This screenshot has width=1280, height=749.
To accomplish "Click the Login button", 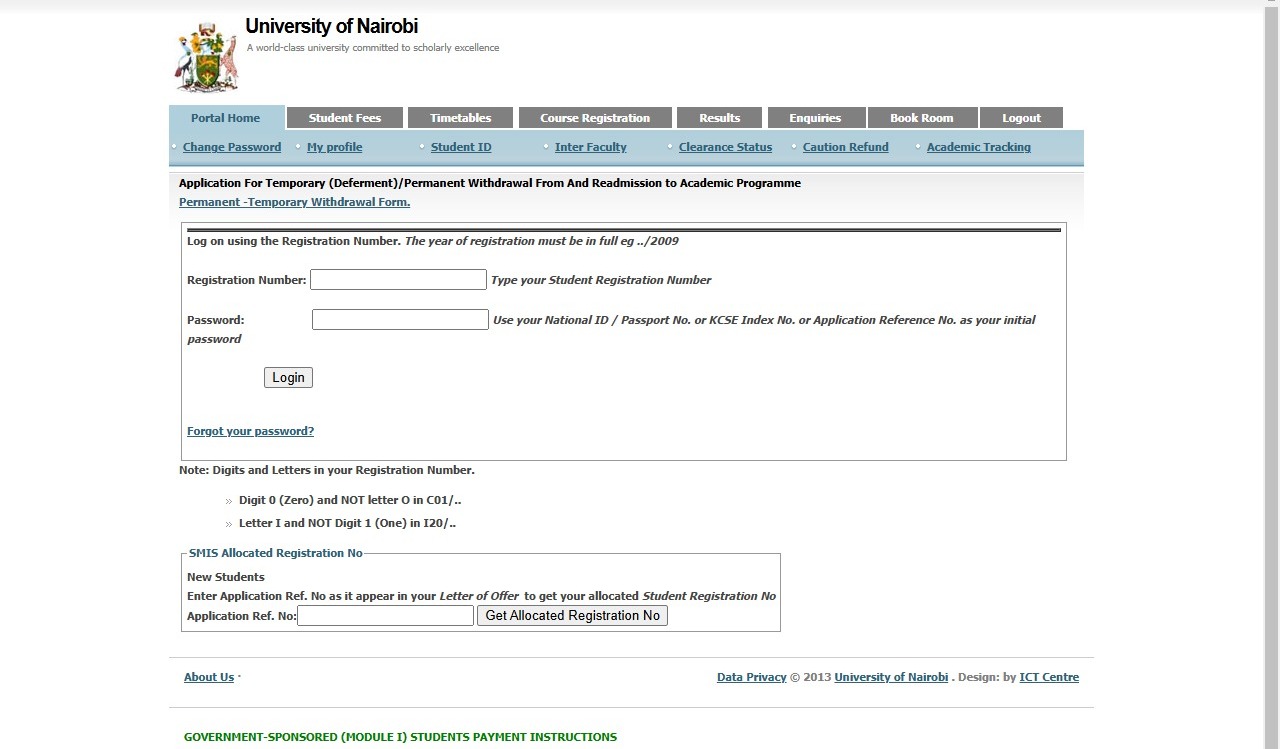I will [x=288, y=378].
